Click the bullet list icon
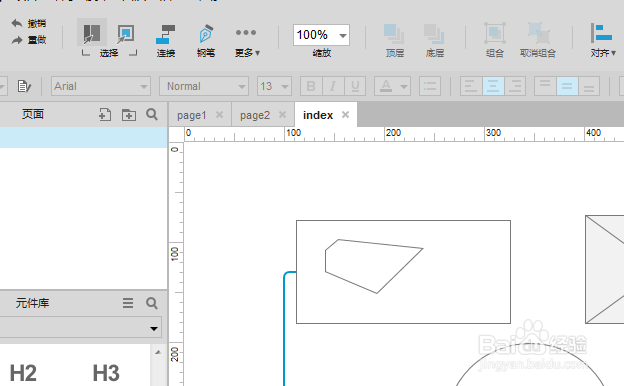This screenshot has height=386, width=624. [x=430, y=86]
